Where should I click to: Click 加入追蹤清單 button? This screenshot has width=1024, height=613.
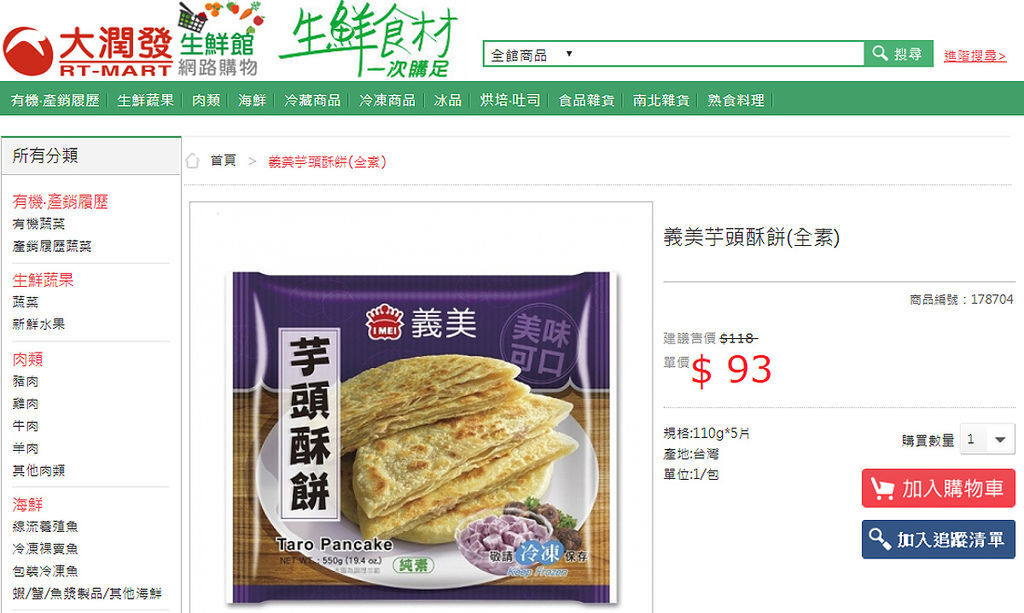click(x=938, y=539)
